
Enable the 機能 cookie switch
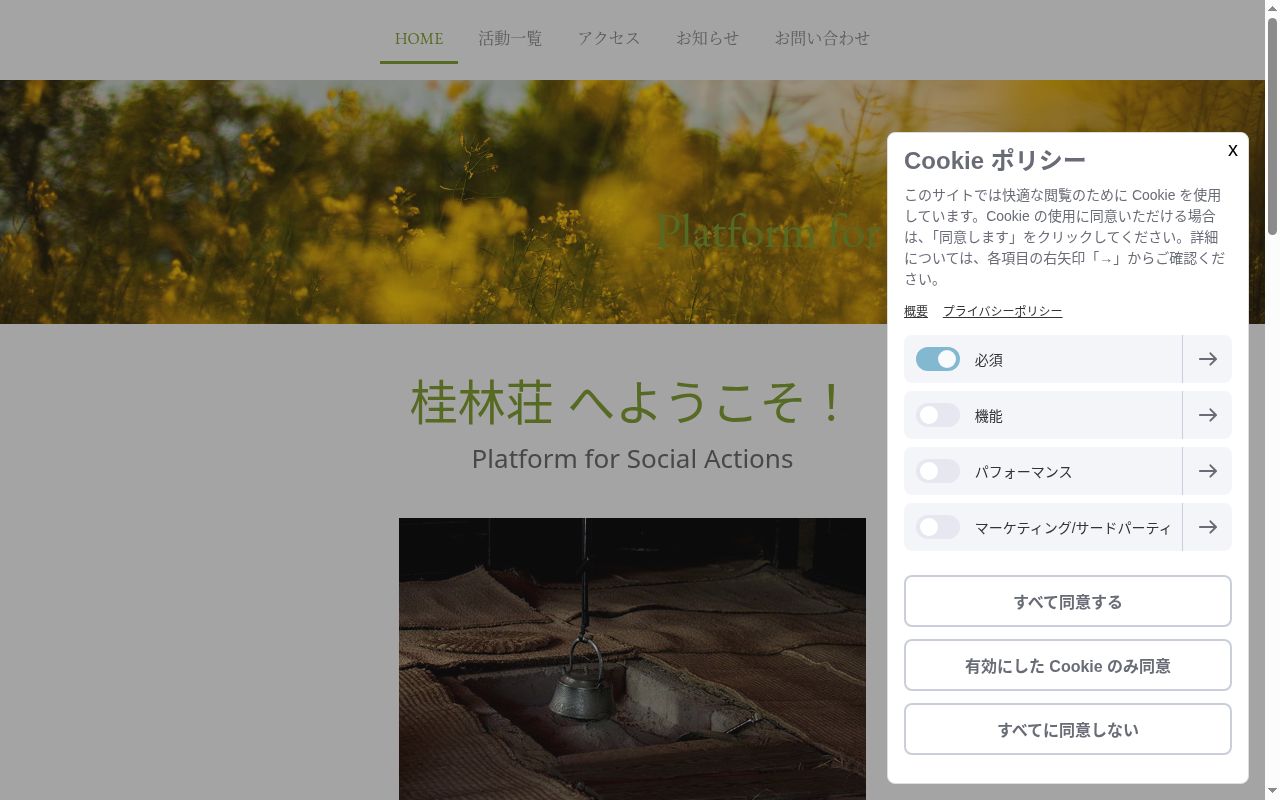pyautogui.click(x=938, y=415)
